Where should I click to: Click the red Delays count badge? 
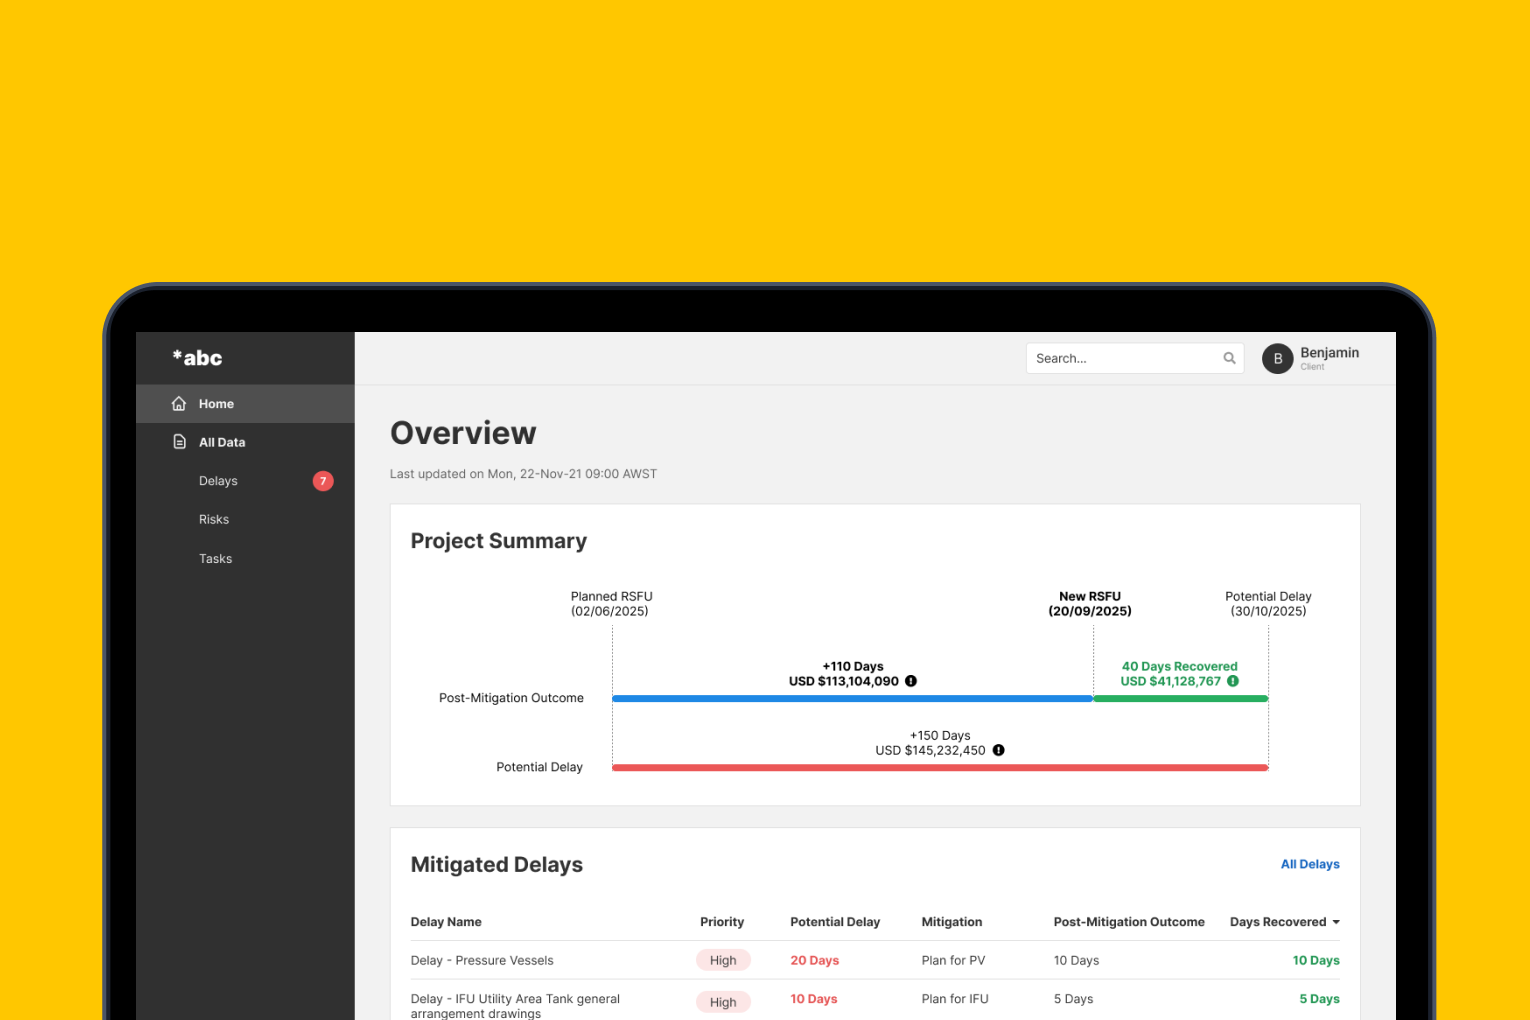tap(323, 481)
